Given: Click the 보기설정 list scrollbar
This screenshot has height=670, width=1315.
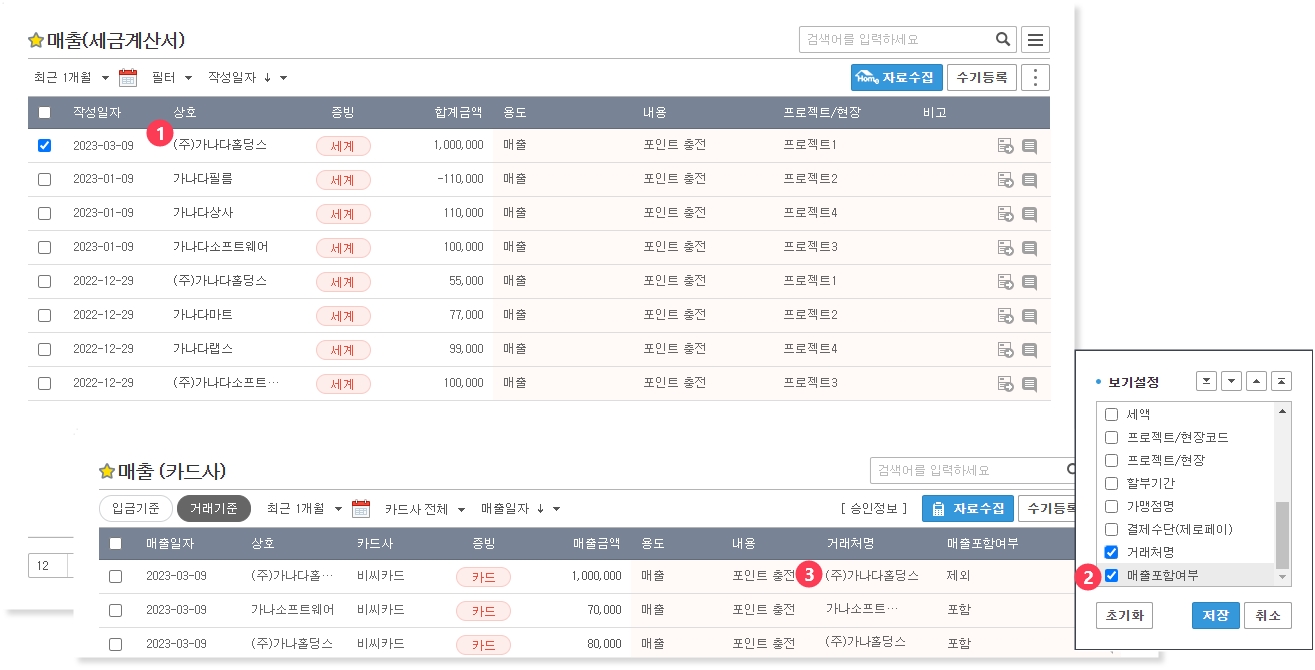Looking at the screenshot, I should coord(1282,535).
